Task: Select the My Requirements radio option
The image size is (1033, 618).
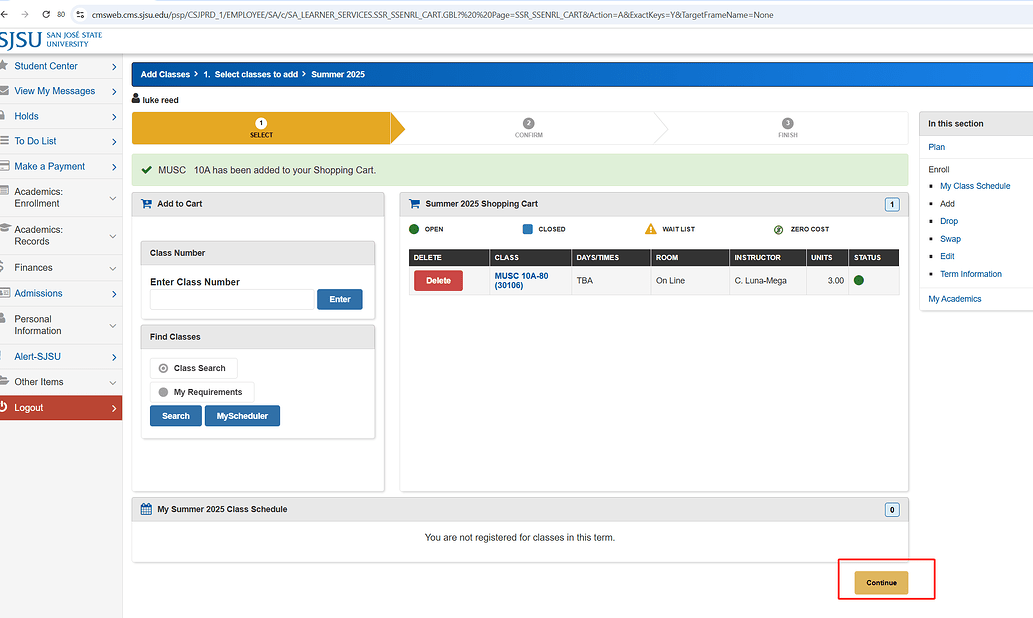Action: click(164, 392)
